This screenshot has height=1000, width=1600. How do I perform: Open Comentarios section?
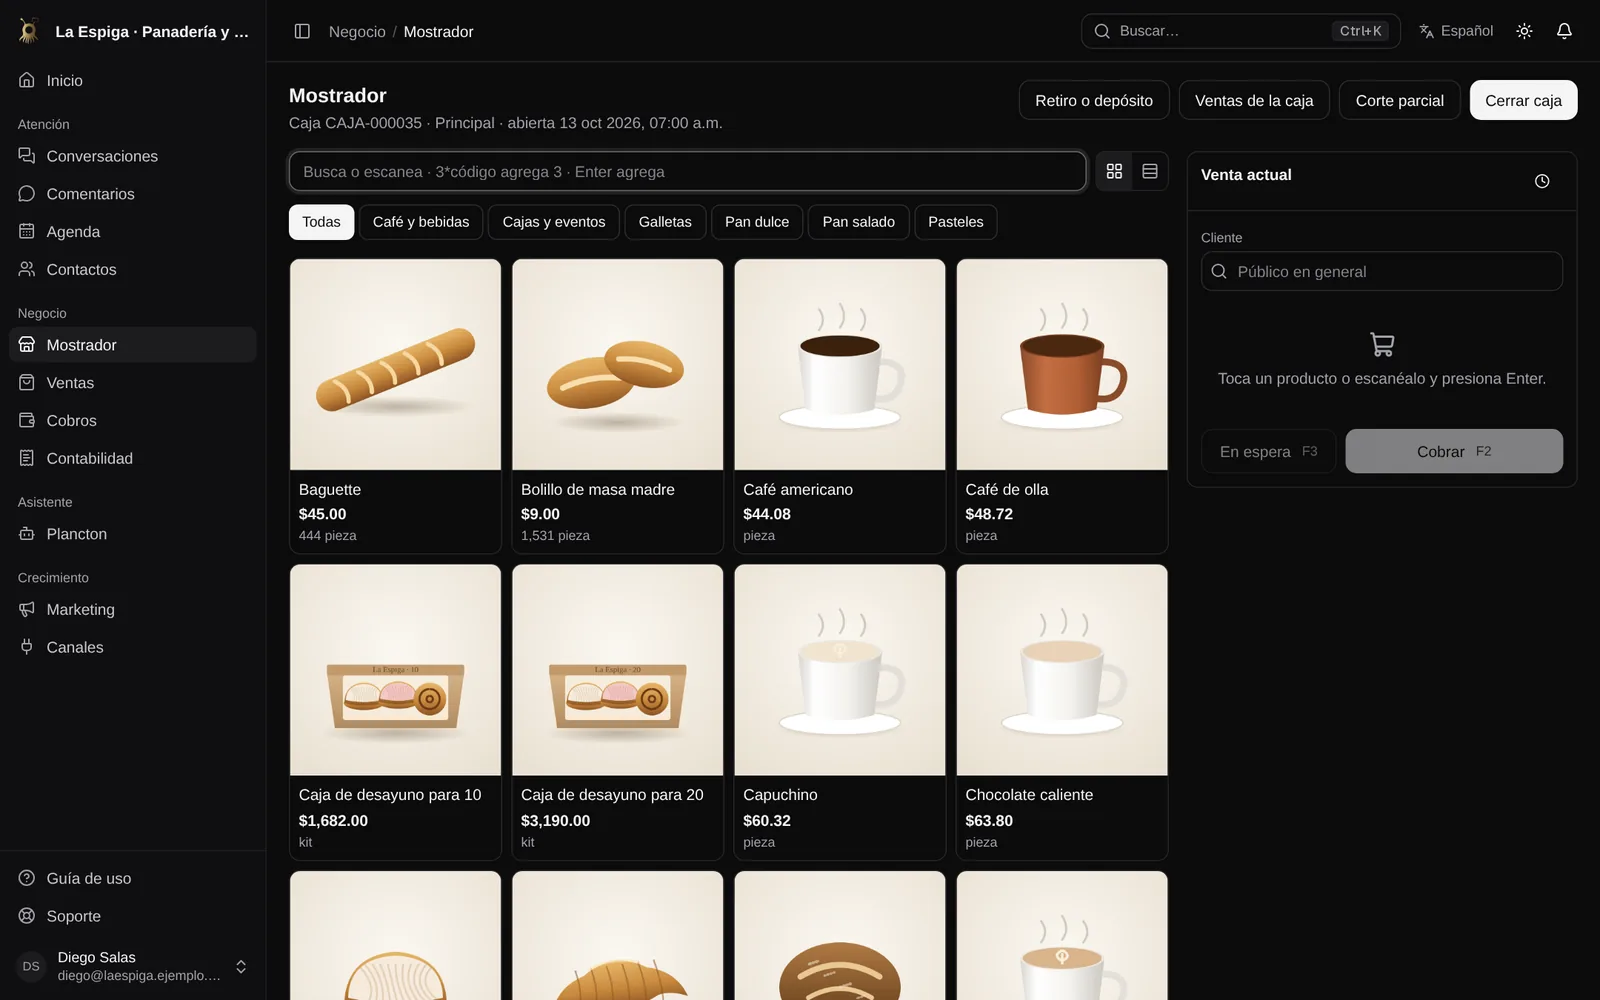click(133, 194)
